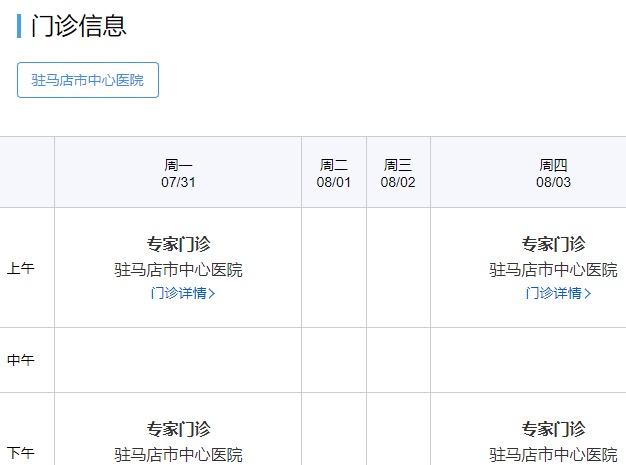Viewport: 626px width, 465px height.
Task: Click chevron arrow beside Thursday morning 门诊详情
Action: coord(588,294)
